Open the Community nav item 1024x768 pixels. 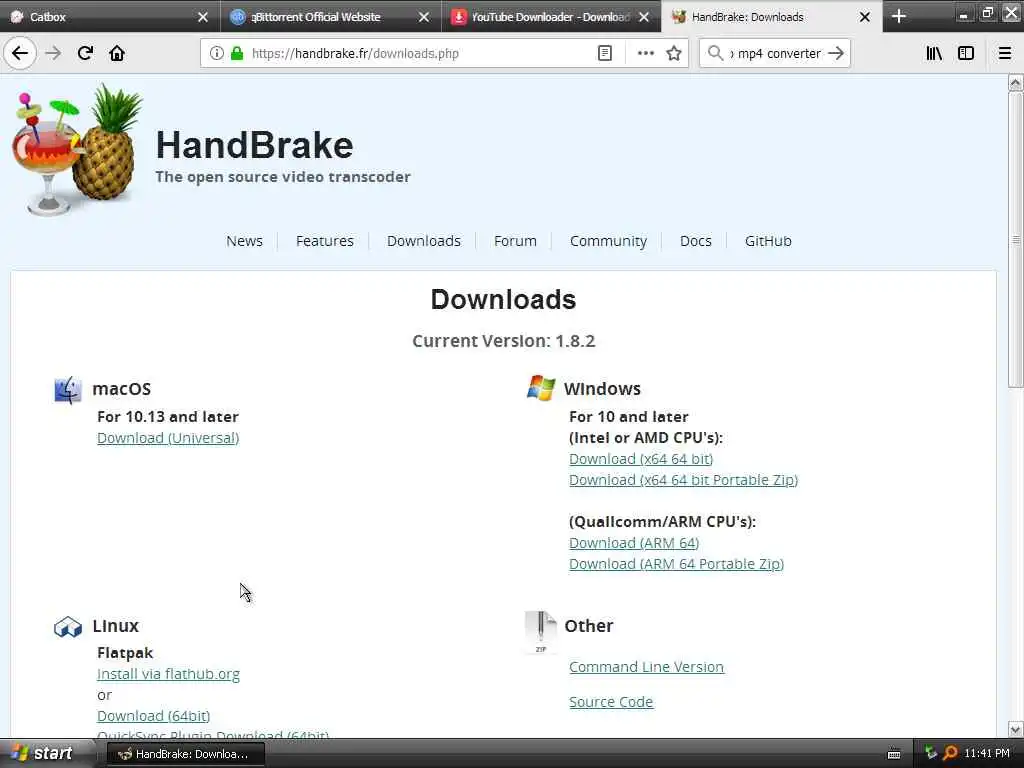pyautogui.click(x=608, y=241)
